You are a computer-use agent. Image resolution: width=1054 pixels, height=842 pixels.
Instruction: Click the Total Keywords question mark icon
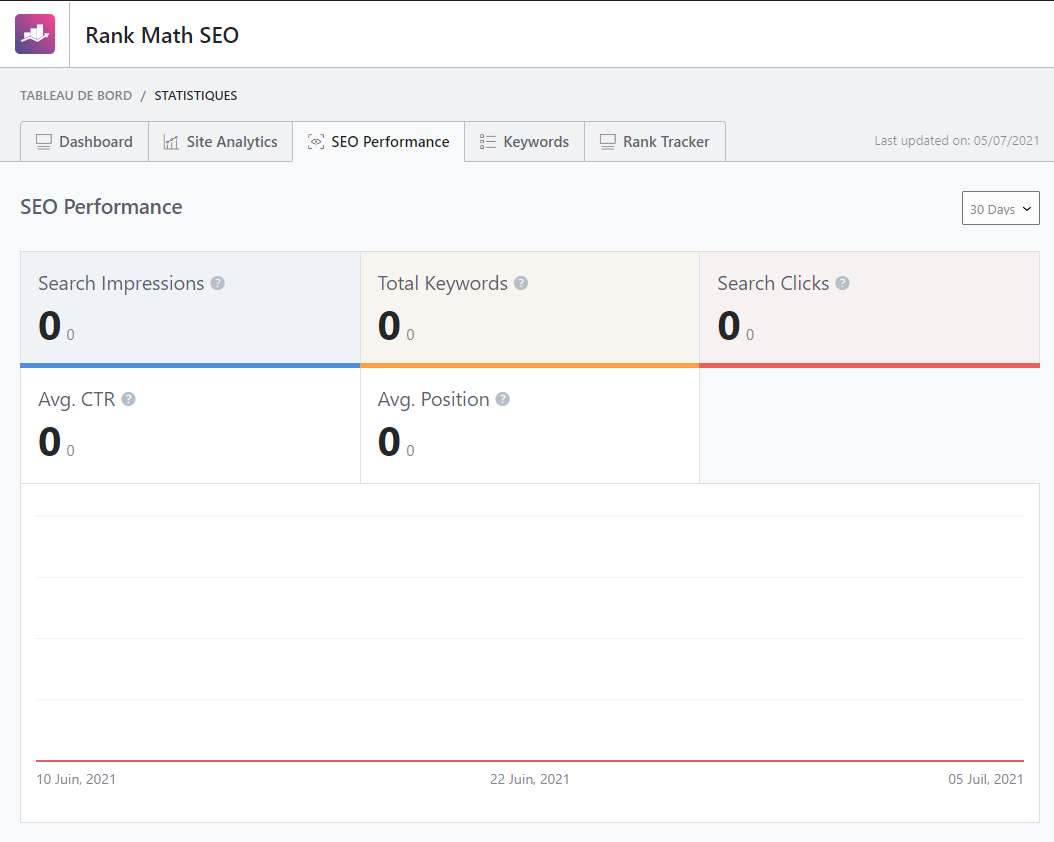coord(521,283)
